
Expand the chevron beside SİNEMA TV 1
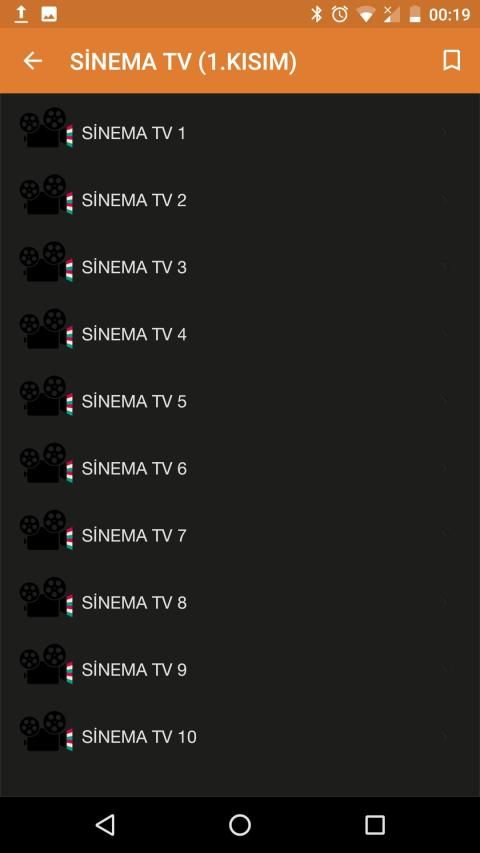pyautogui.click(x=445, y=132)
